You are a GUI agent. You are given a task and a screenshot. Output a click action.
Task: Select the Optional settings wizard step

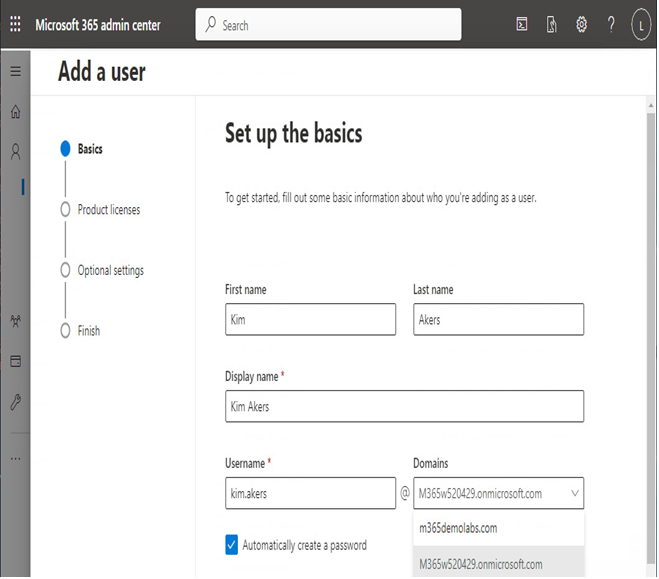click(103, 271)
